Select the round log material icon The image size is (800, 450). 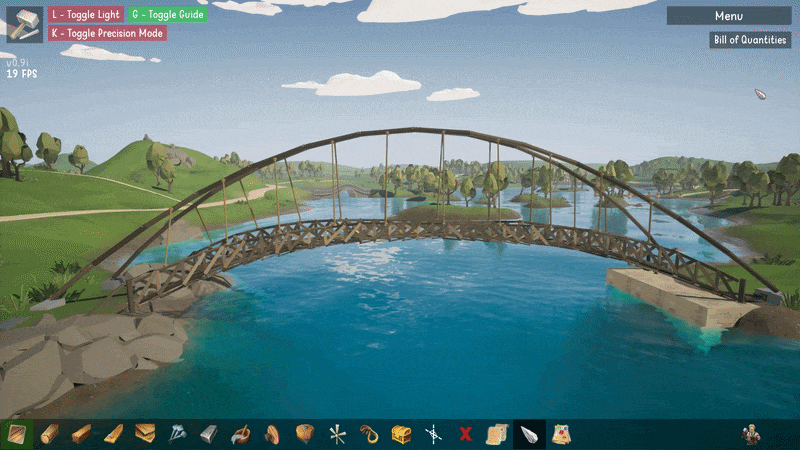coord(49,434)
